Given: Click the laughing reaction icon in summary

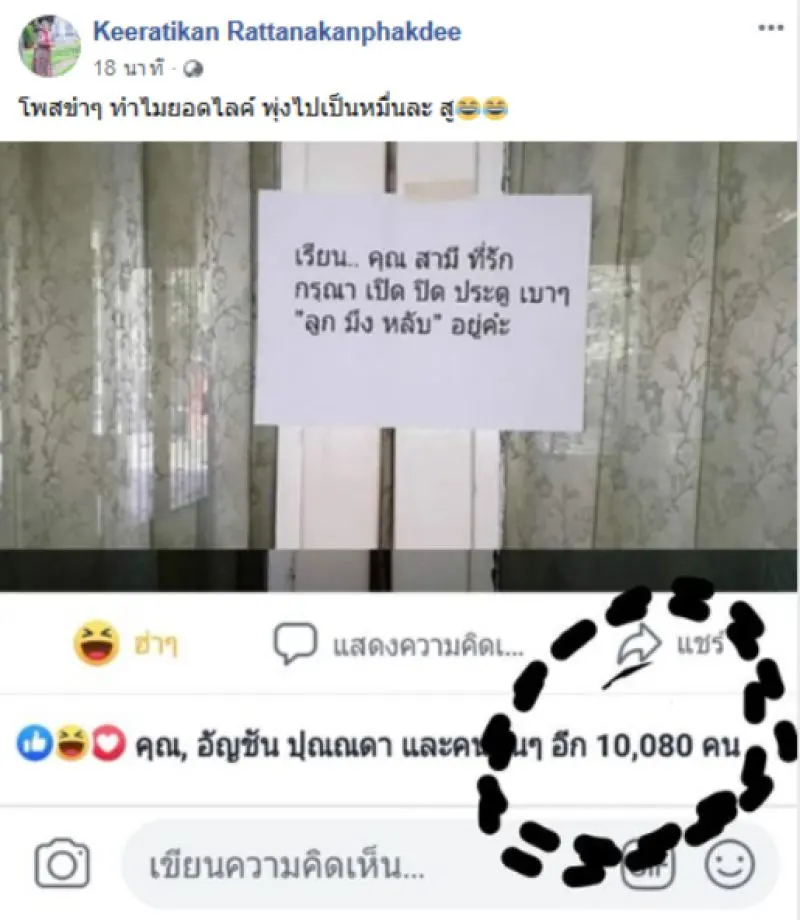Looking at the screenshot, I should (x=71, y=743).
